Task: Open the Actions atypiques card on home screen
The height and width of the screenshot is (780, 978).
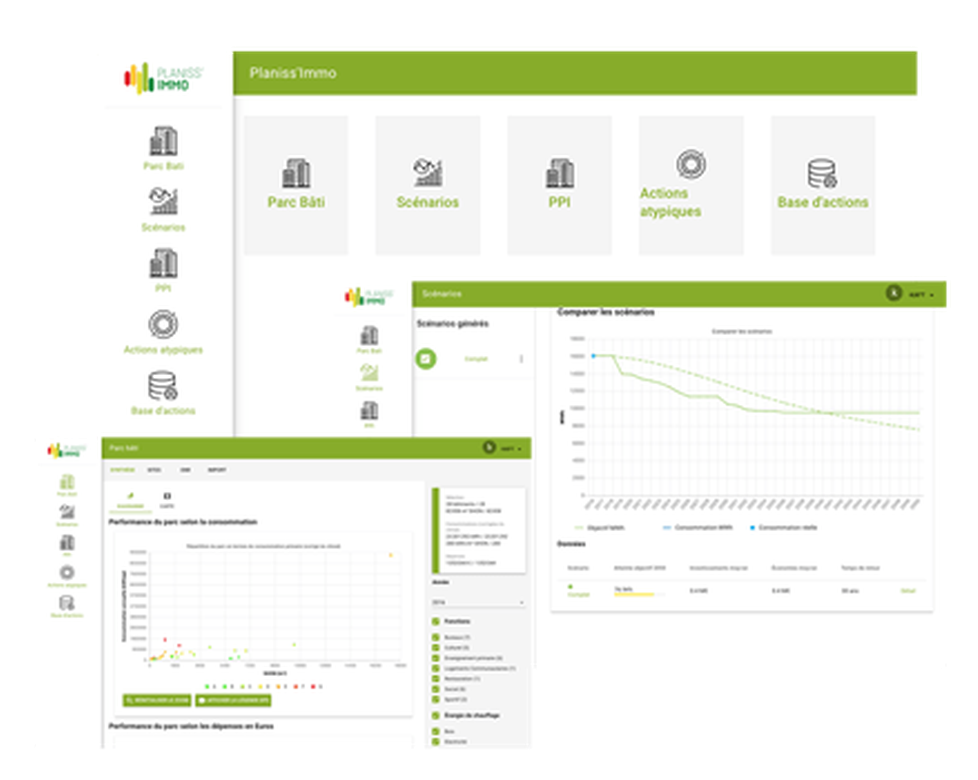Action: tap(691, 185)
